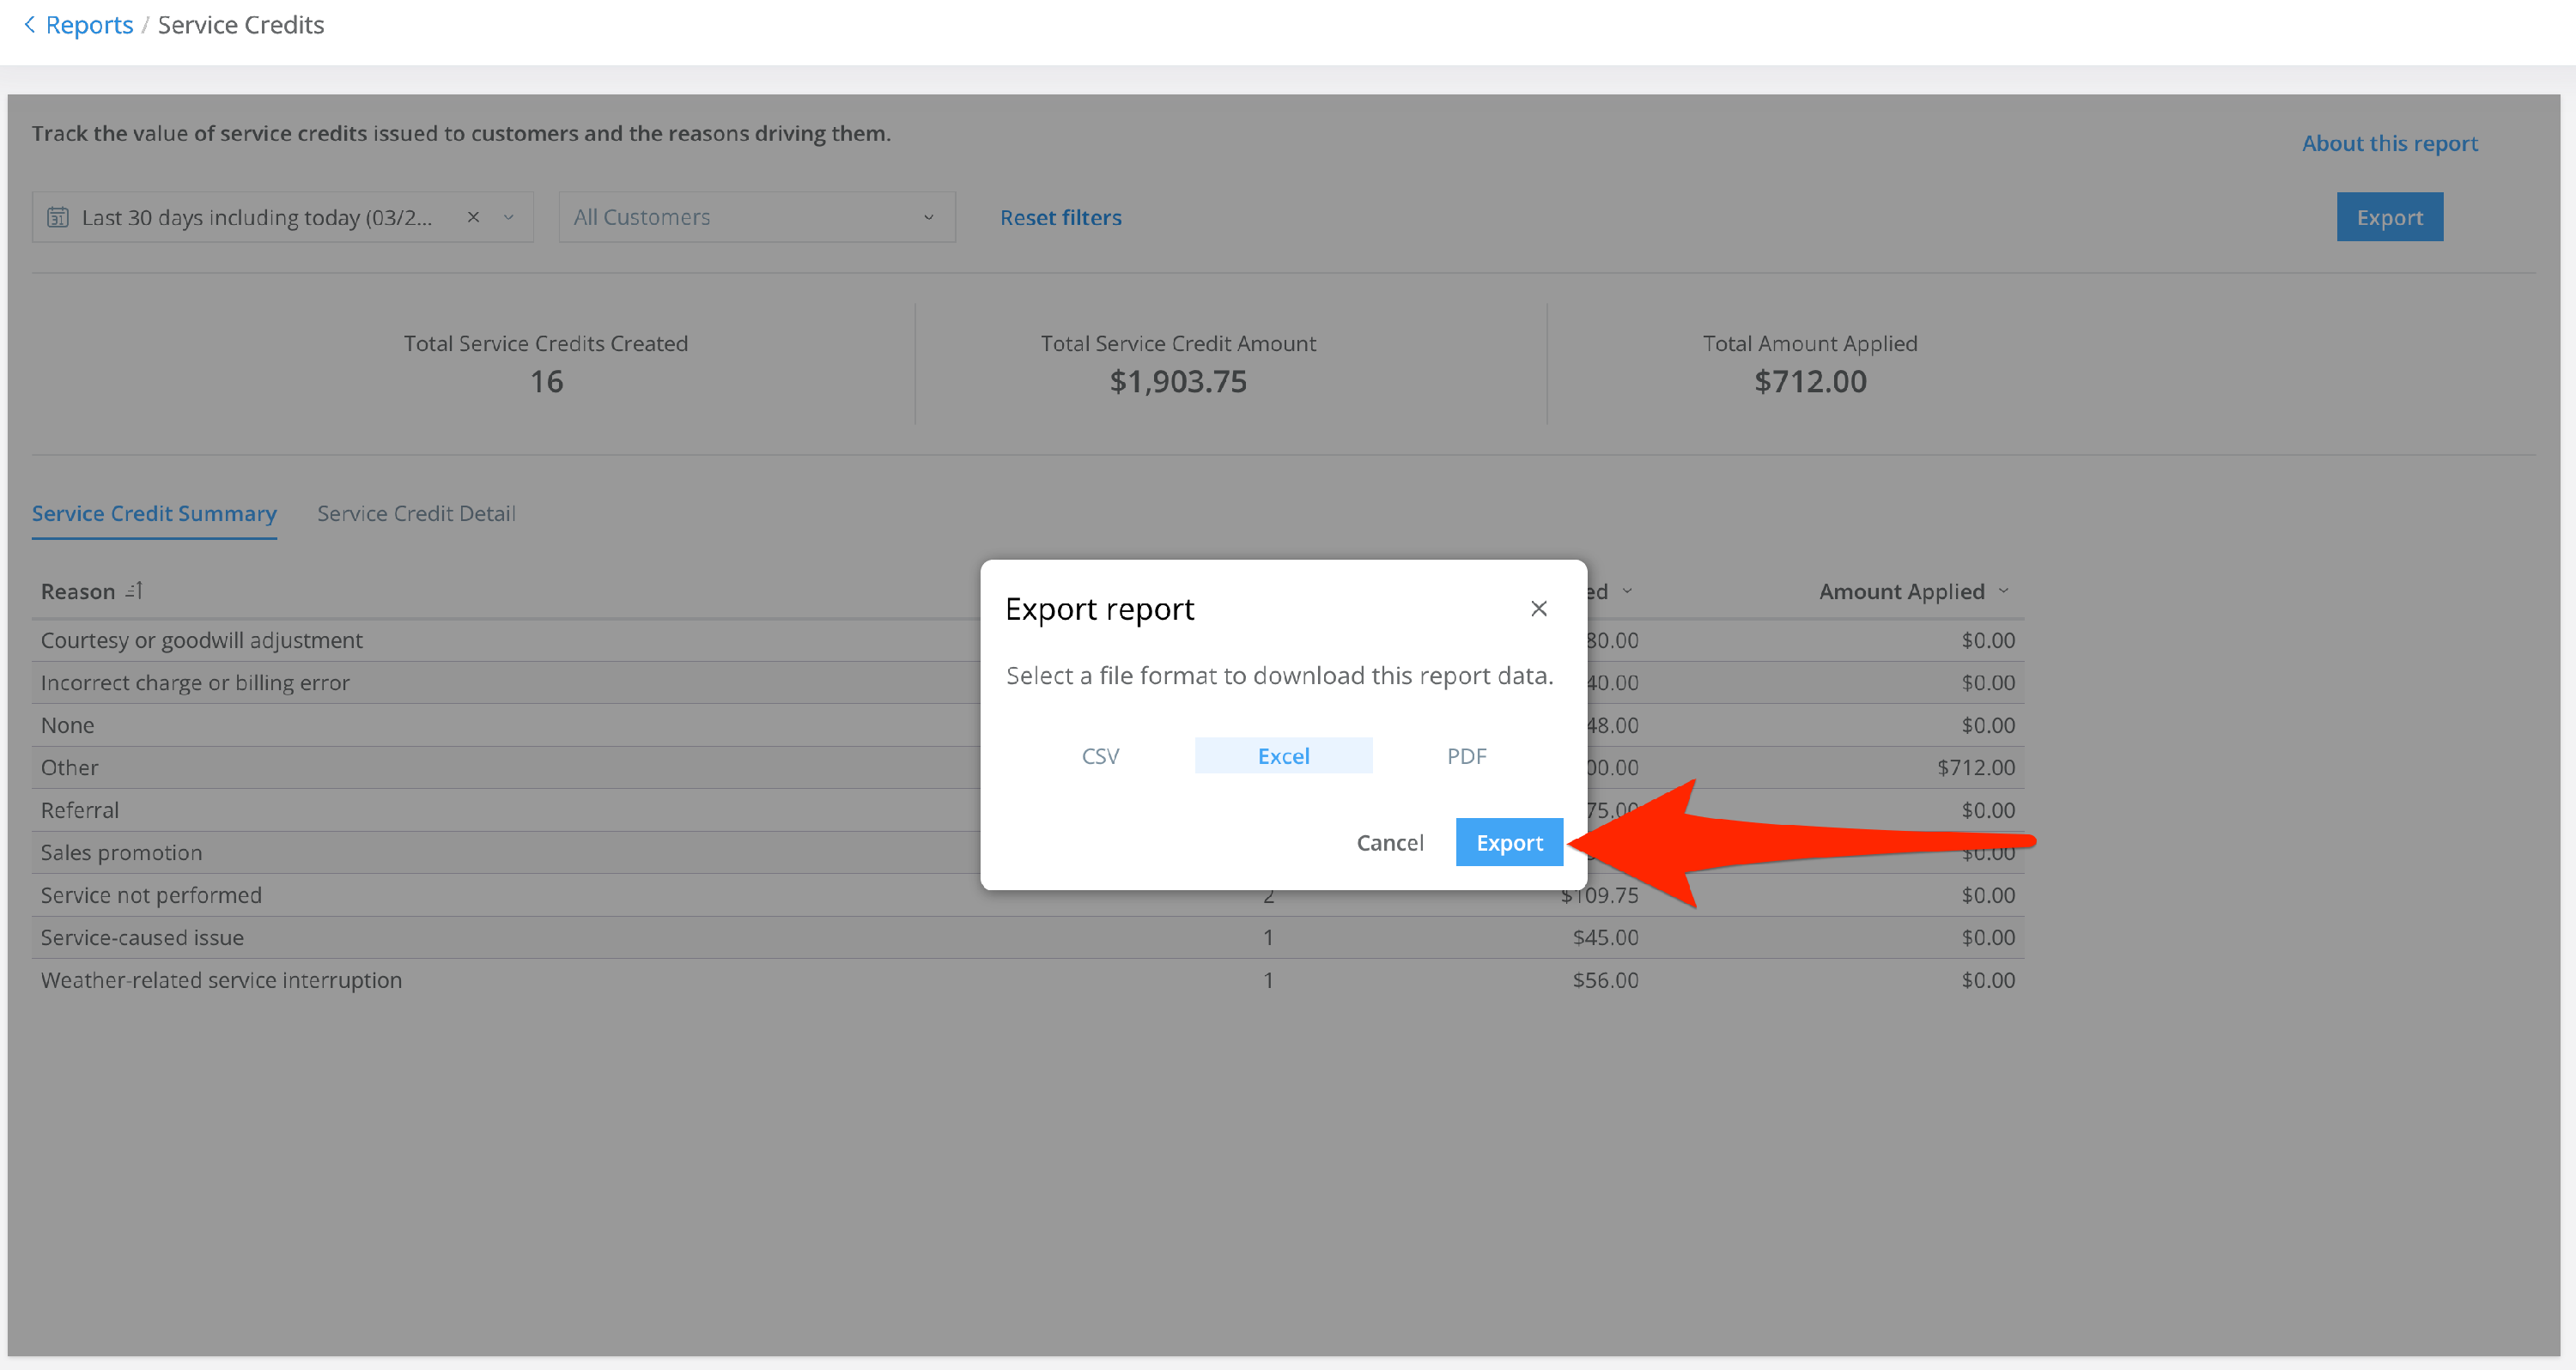This screenshot has width=2576, height=1370.
Task: Click 'Incorrect charge or billing error' row
Action: pos(1027,683)
